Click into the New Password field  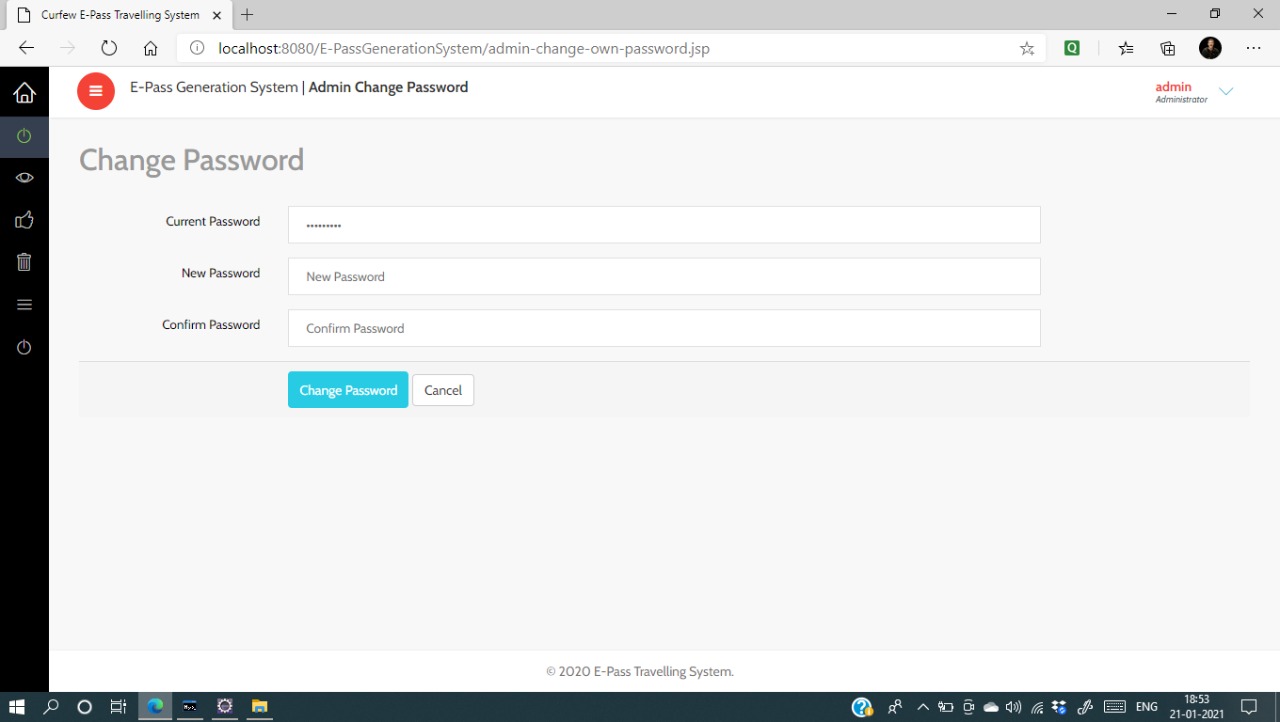[x=664, y=277]
